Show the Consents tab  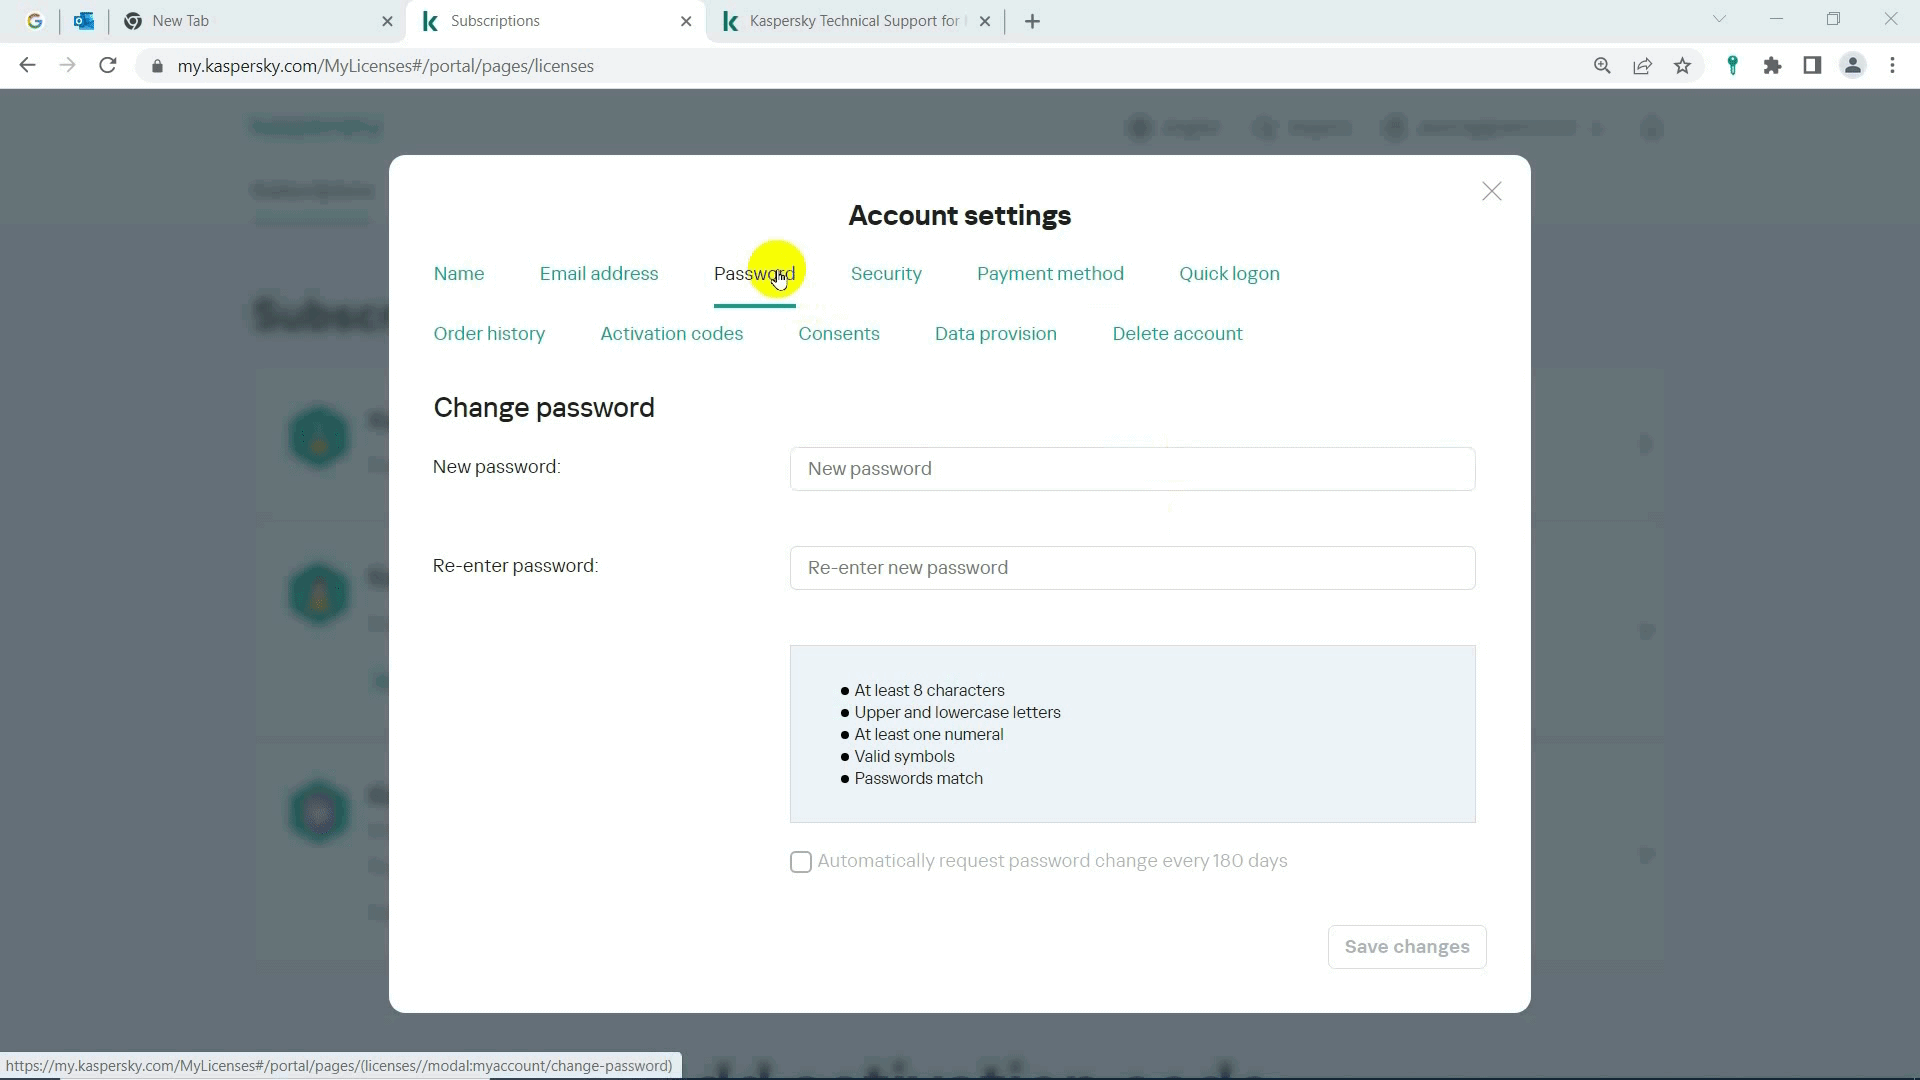tap(838, 334)
